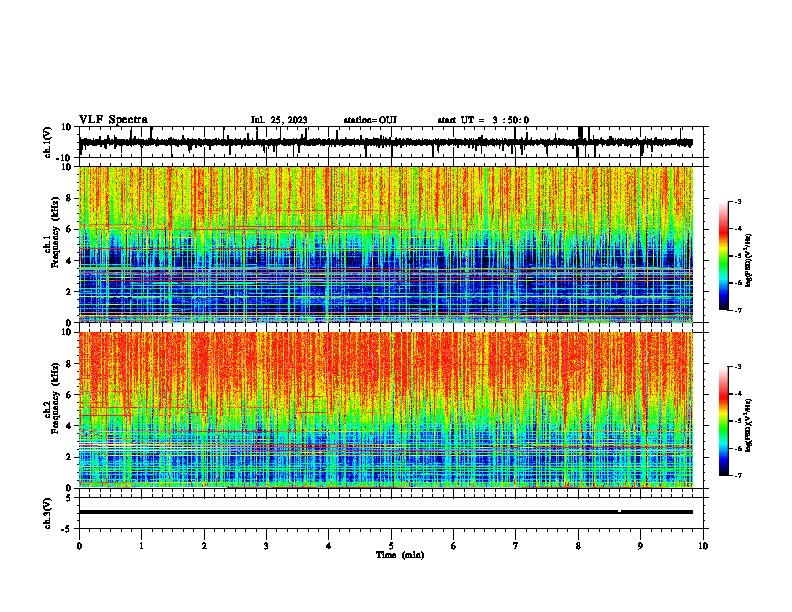
Task: Click the log(PSD) label beside ch.1 color bar
Action: tap(749, 261)
